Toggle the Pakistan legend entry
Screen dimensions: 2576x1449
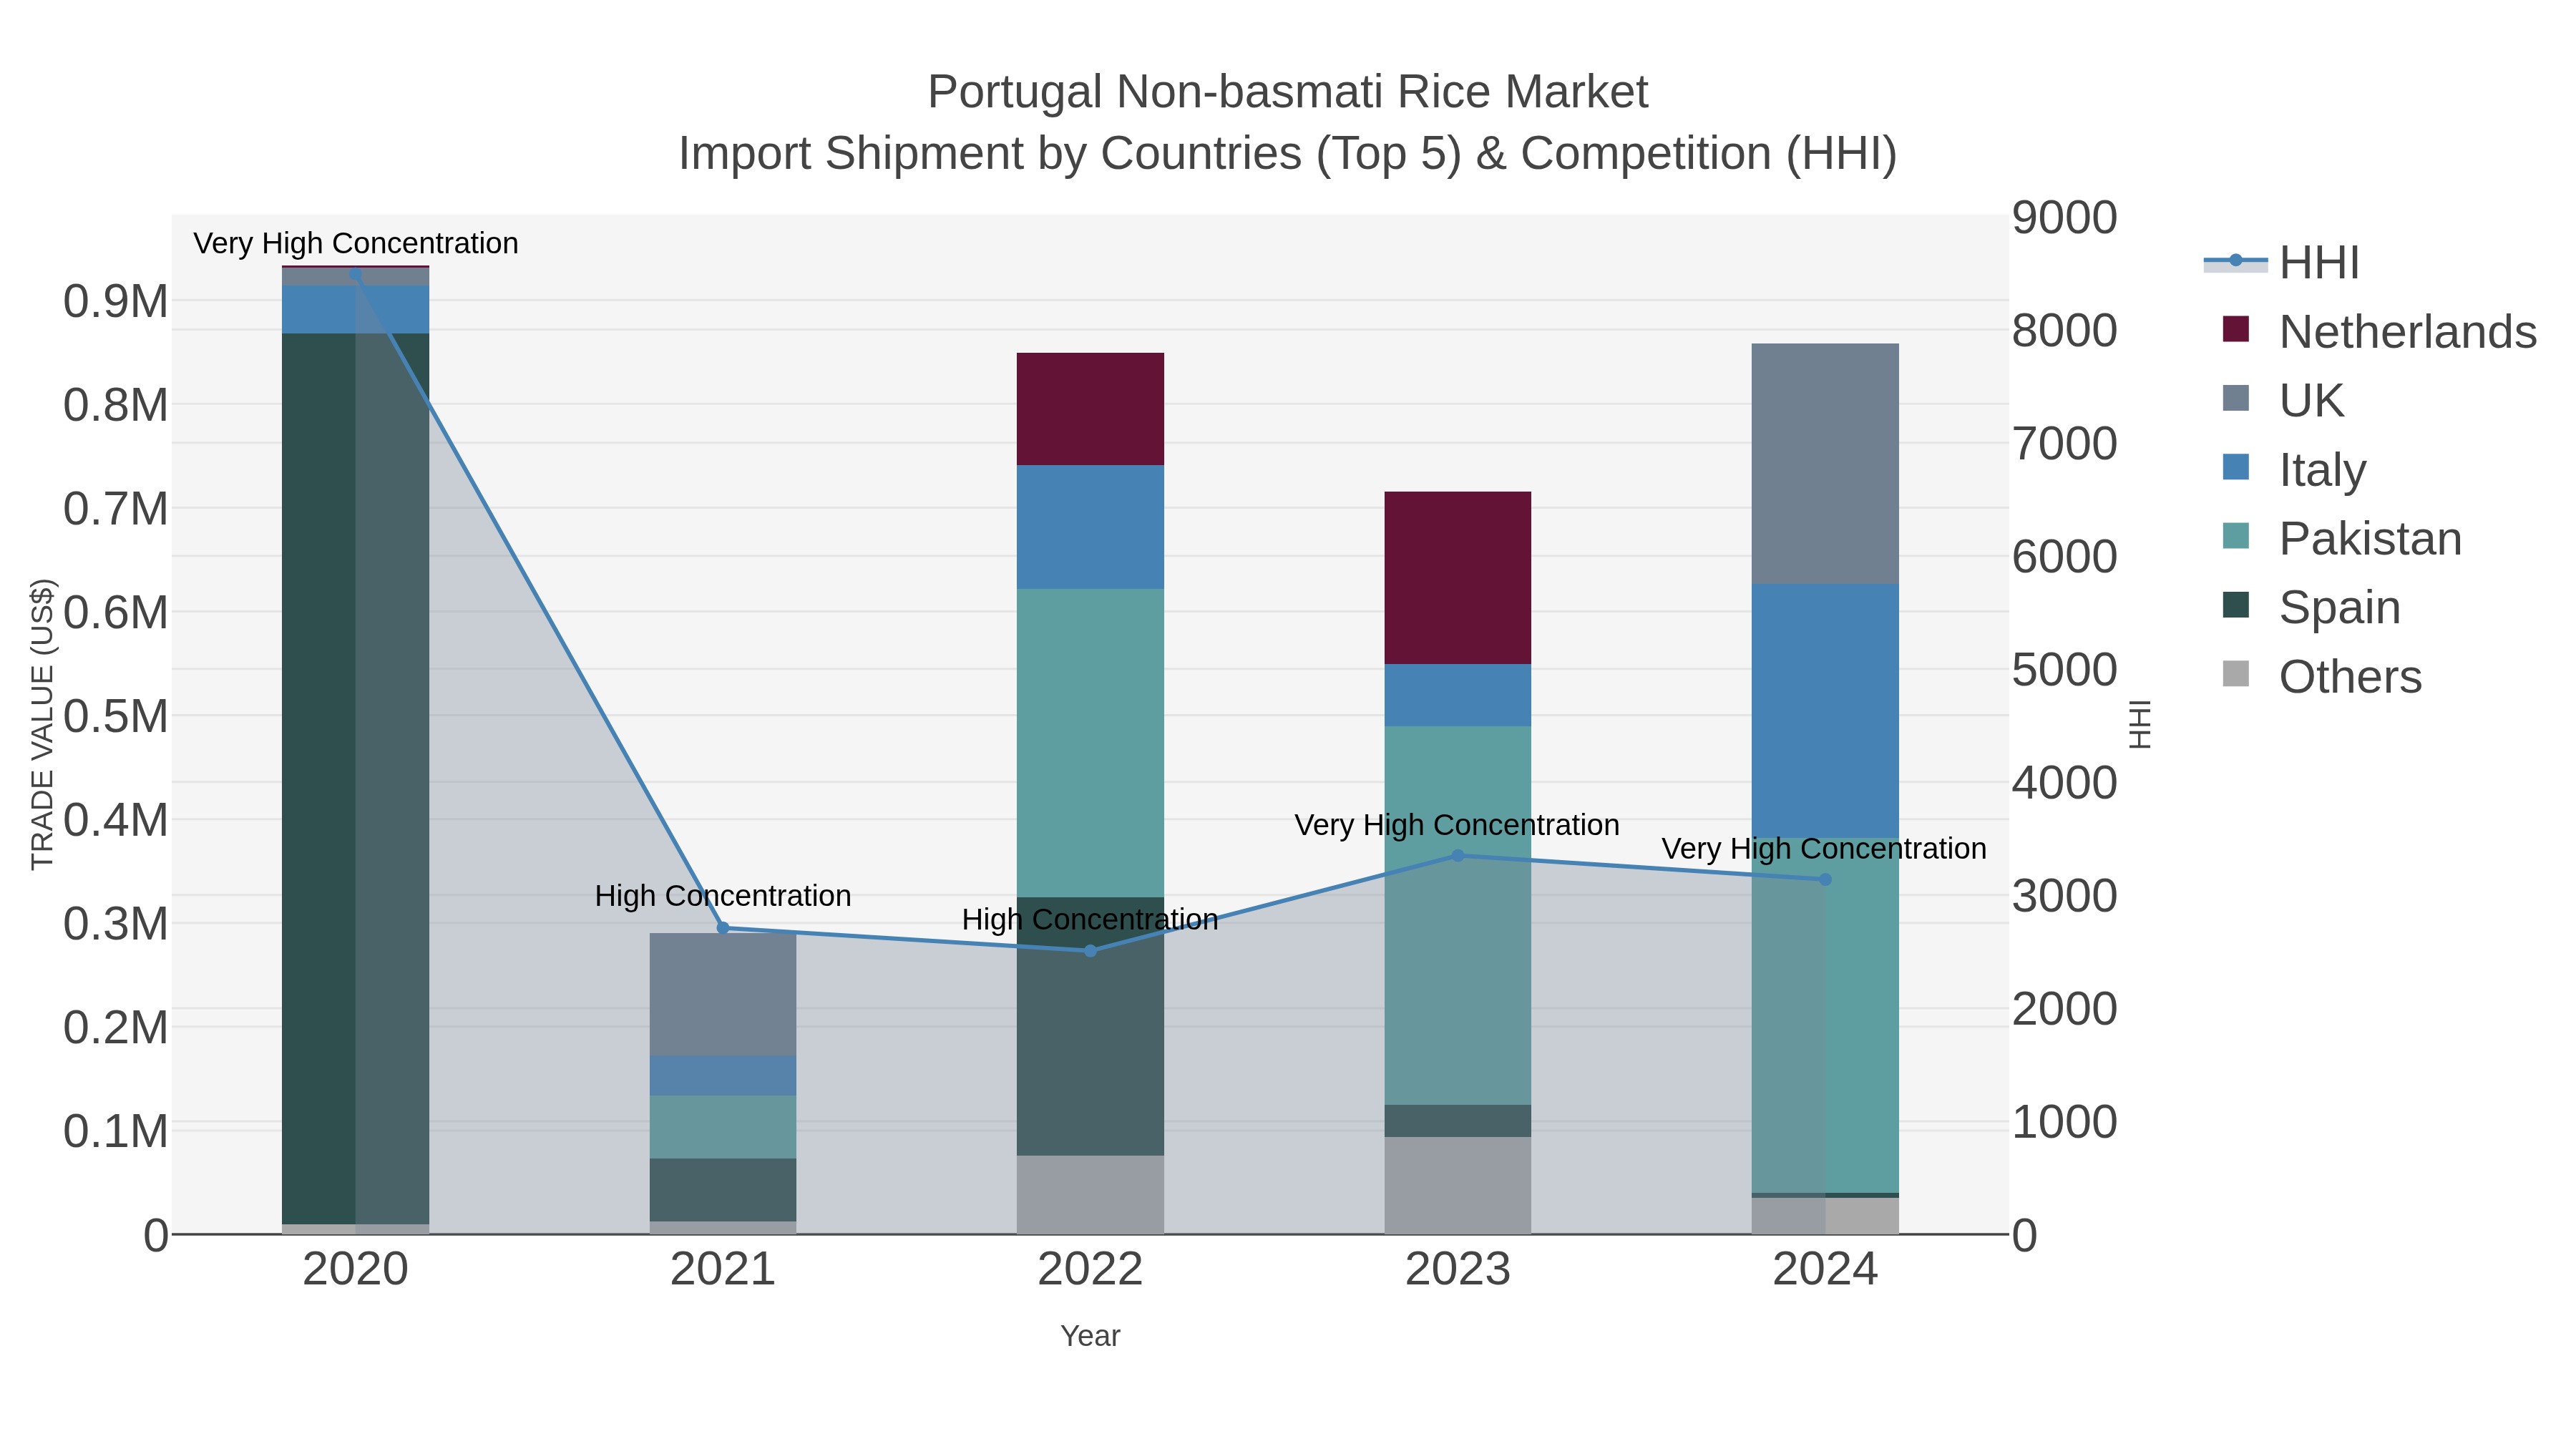(2341, 539)
